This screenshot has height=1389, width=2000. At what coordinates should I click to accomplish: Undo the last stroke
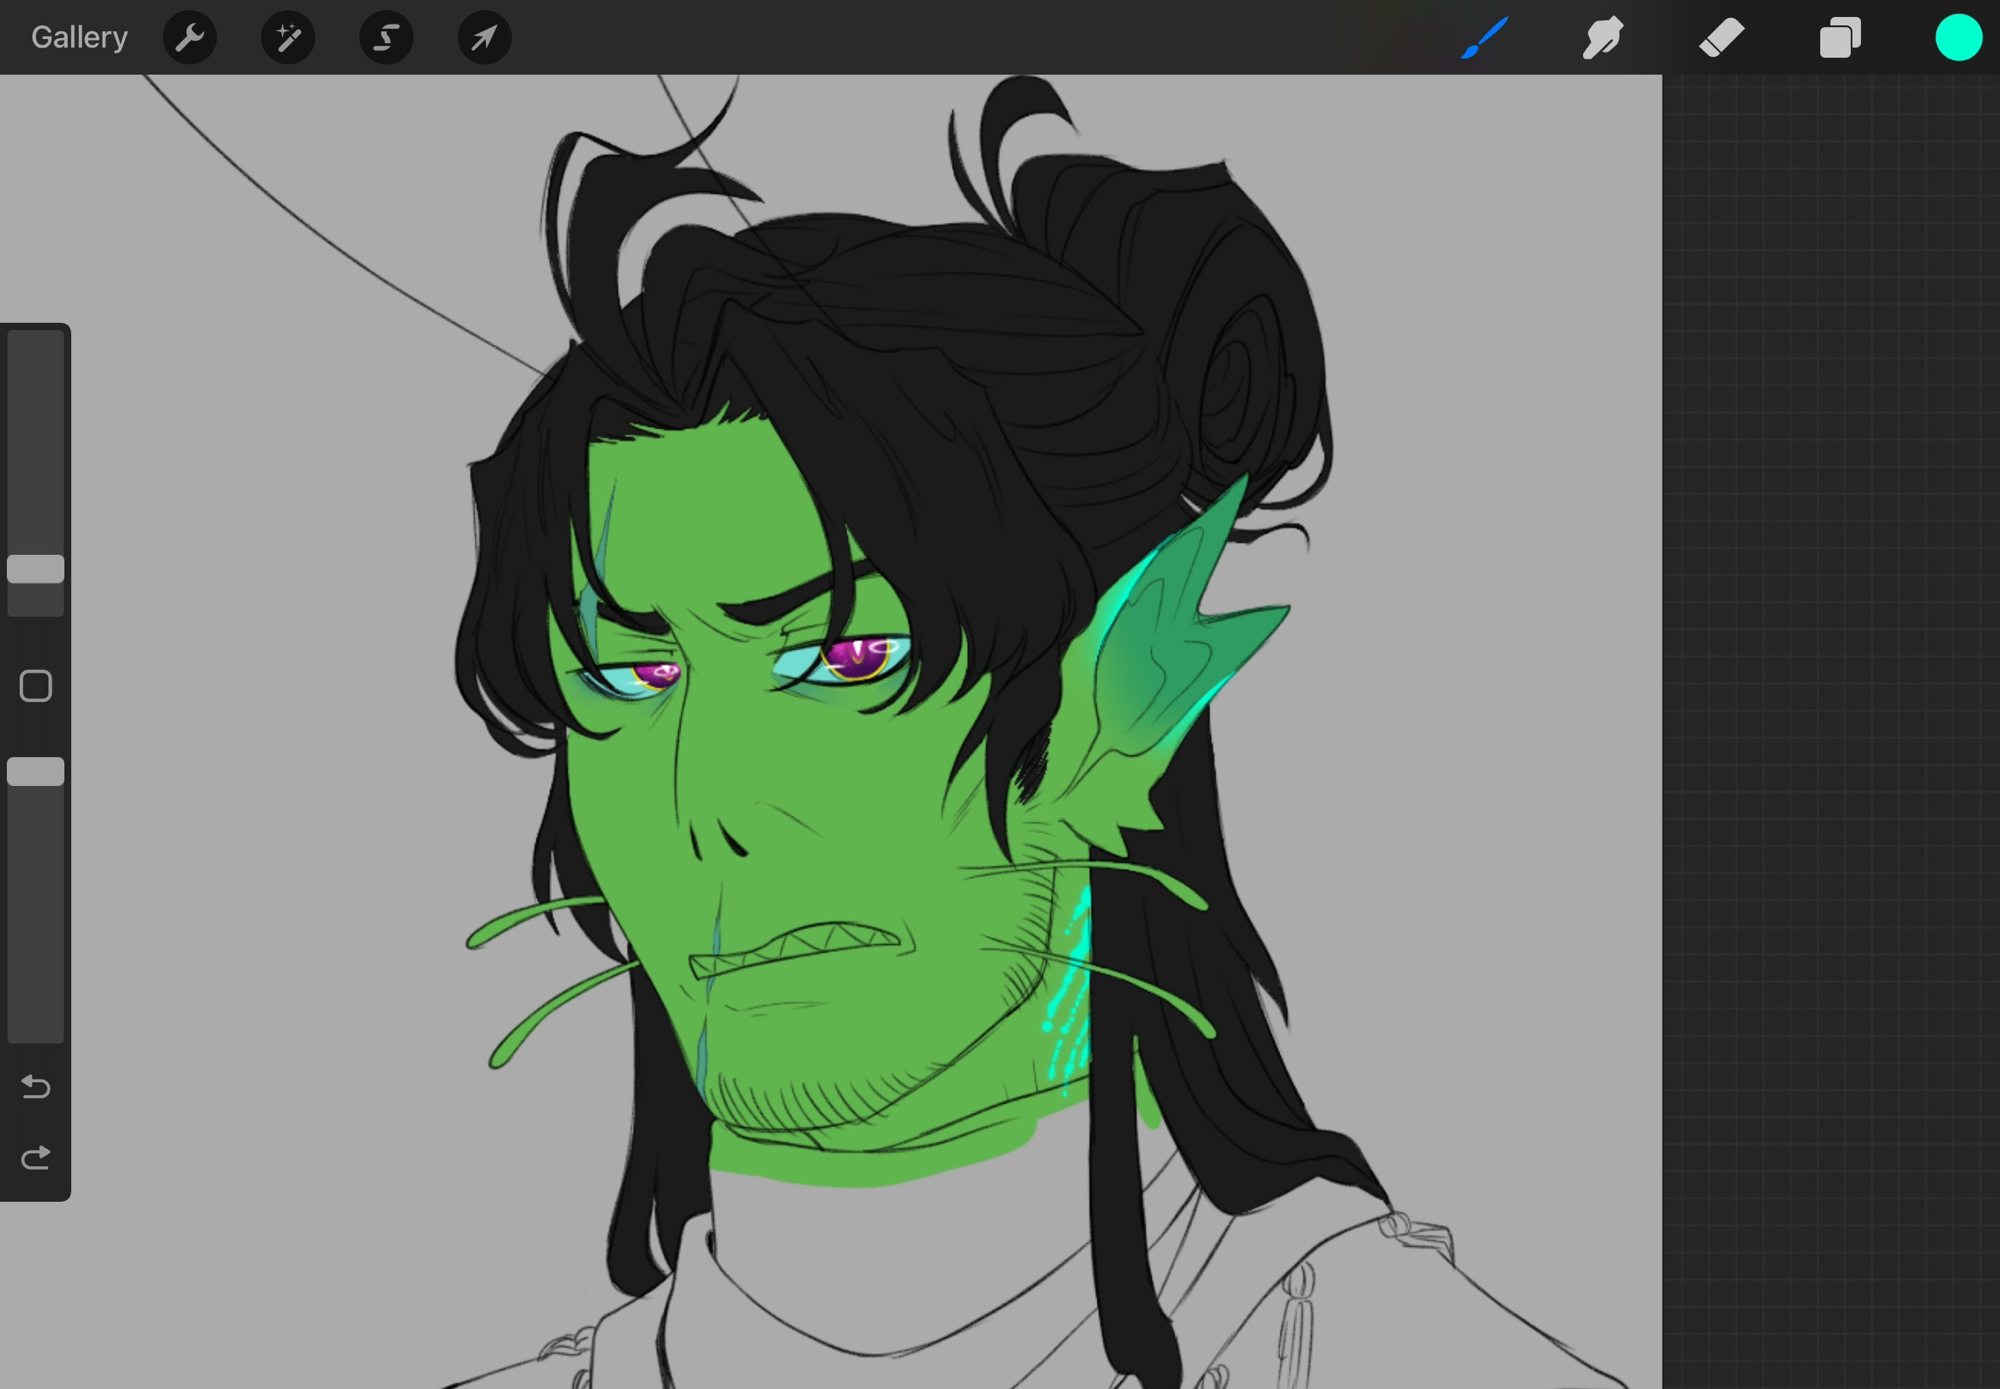(x=36, y=1086)
